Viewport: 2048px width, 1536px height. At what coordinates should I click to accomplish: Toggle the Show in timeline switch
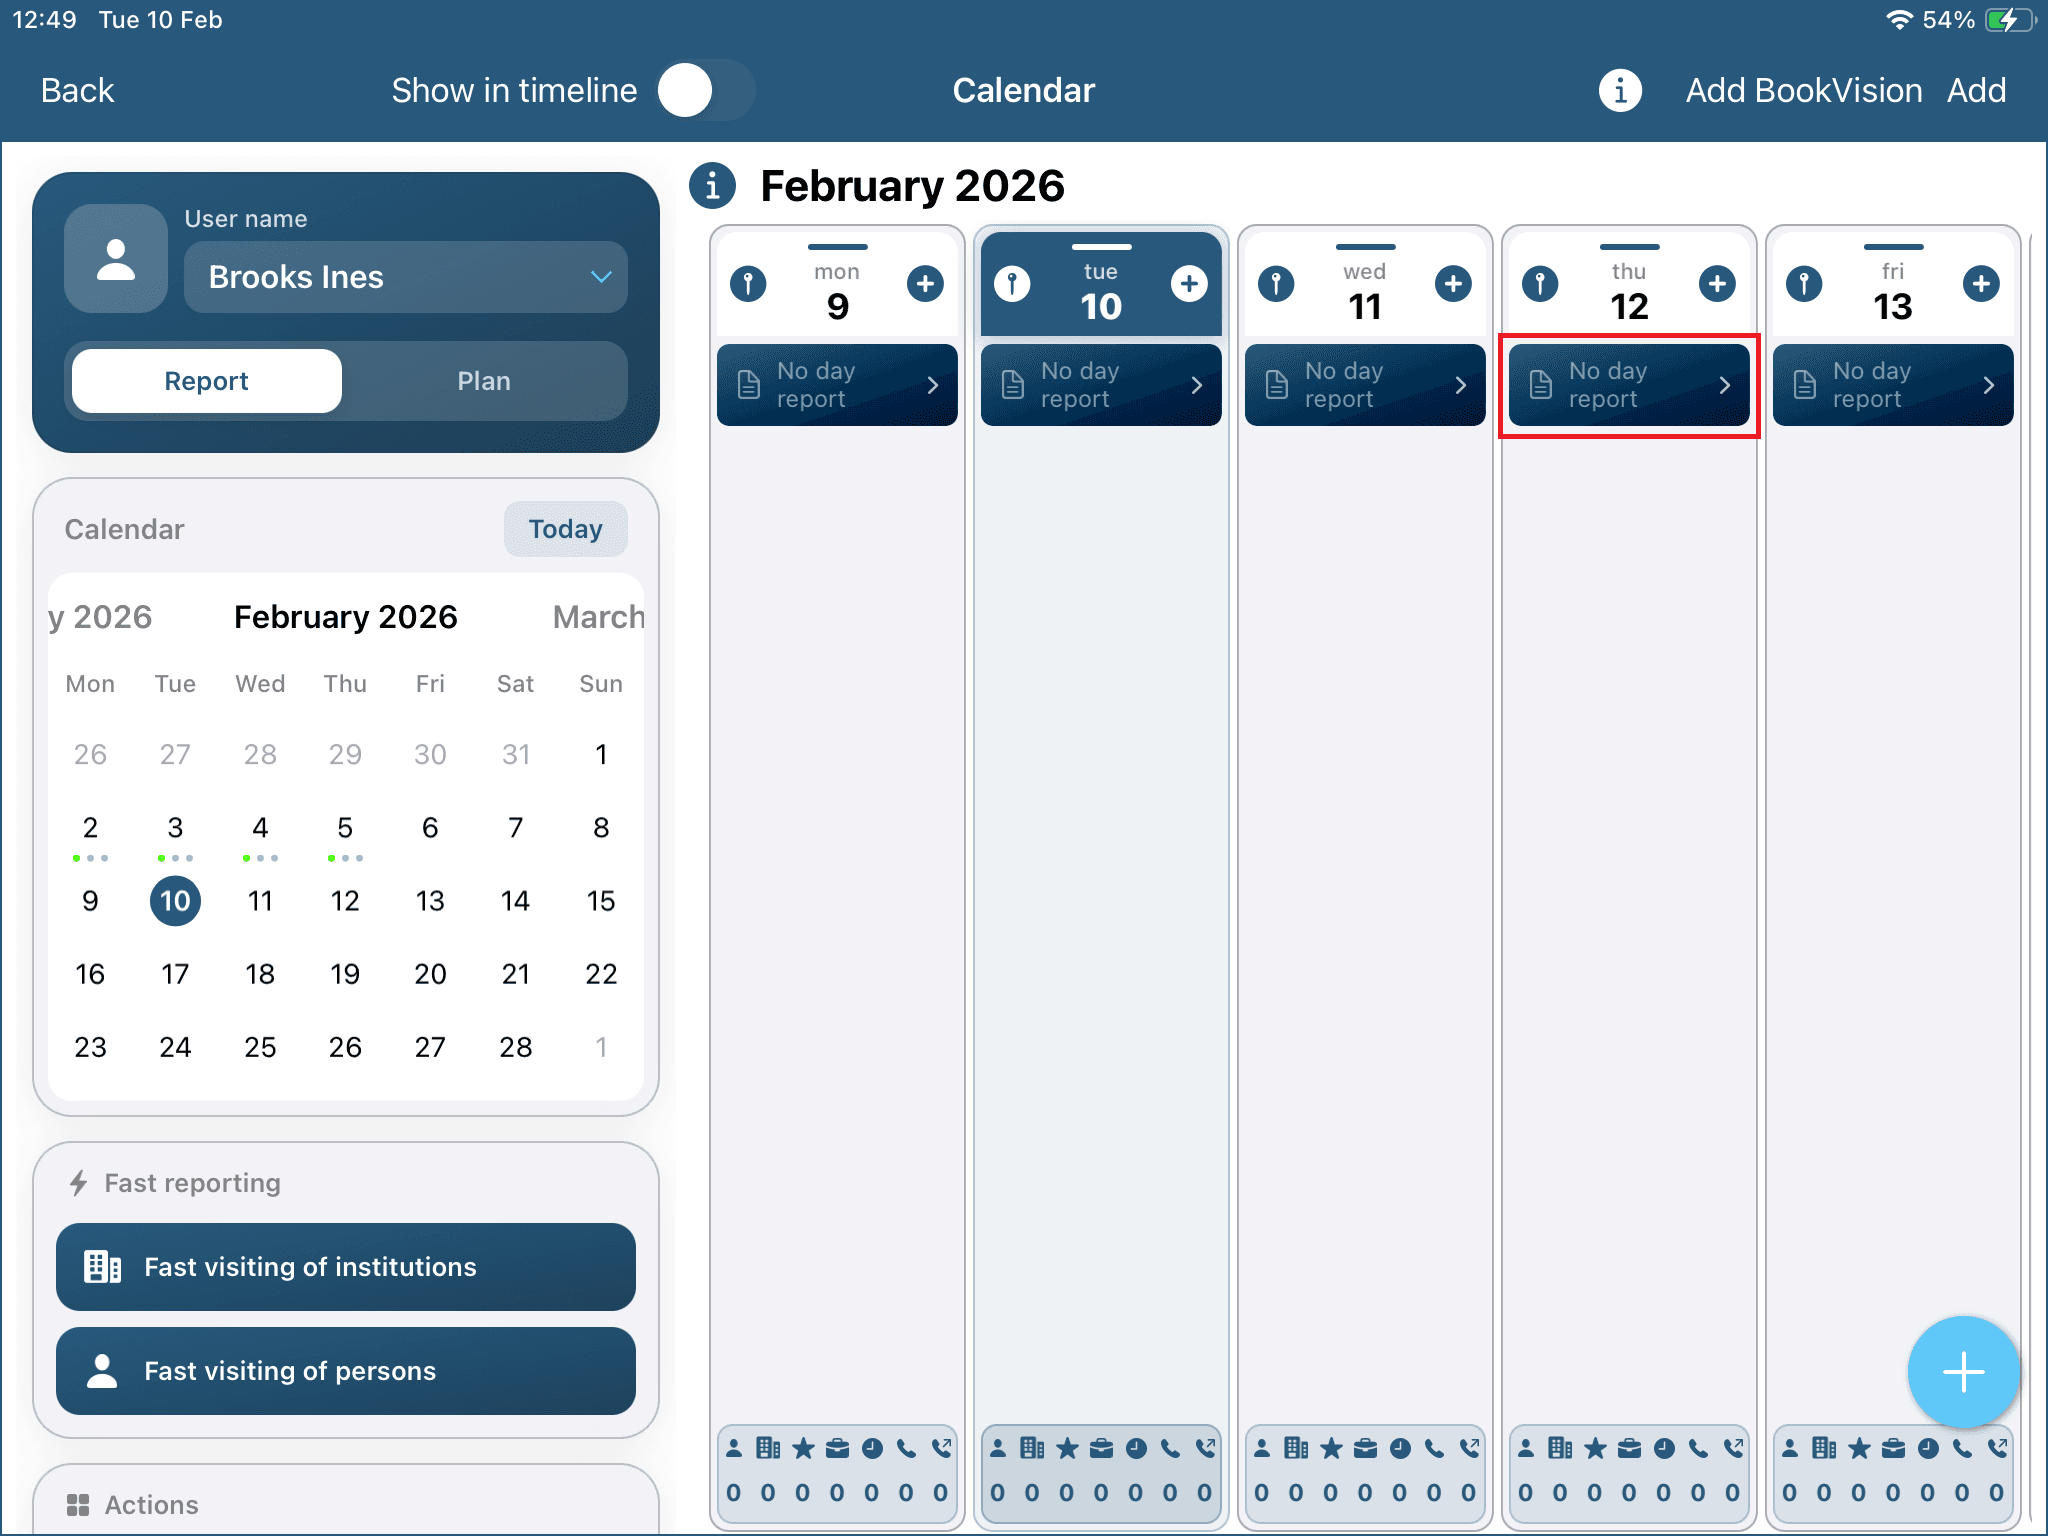[706, 91]
